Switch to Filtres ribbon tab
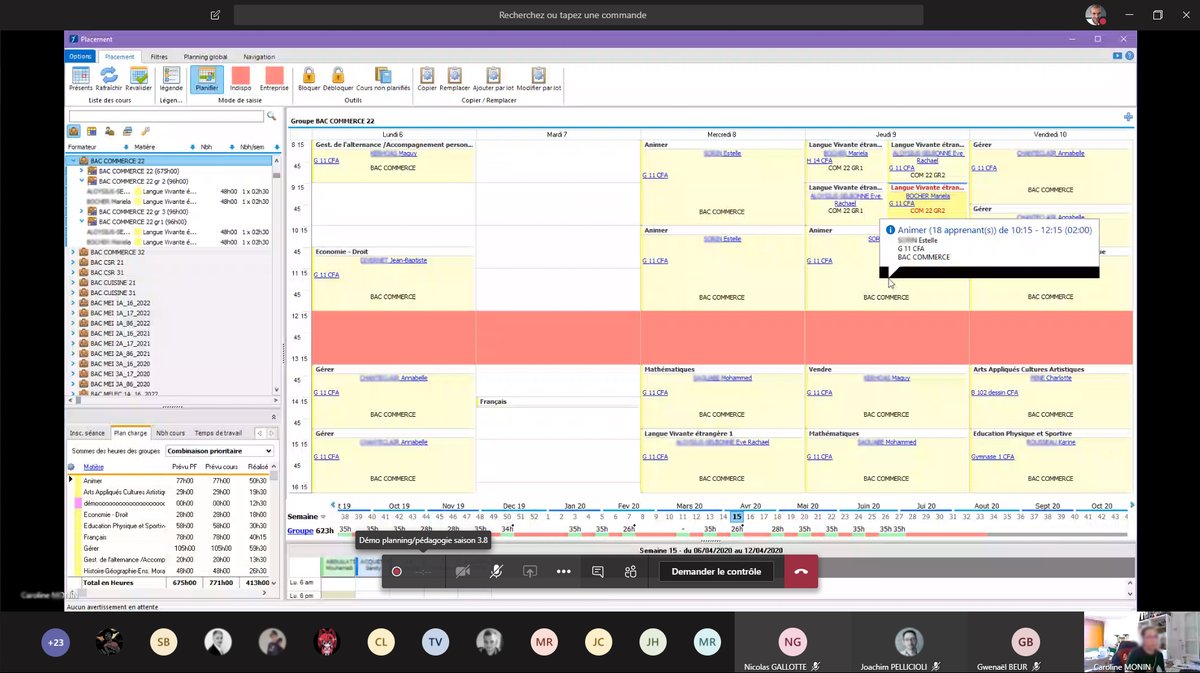The height and width of the screenshot is (673, 1200). 159,57
